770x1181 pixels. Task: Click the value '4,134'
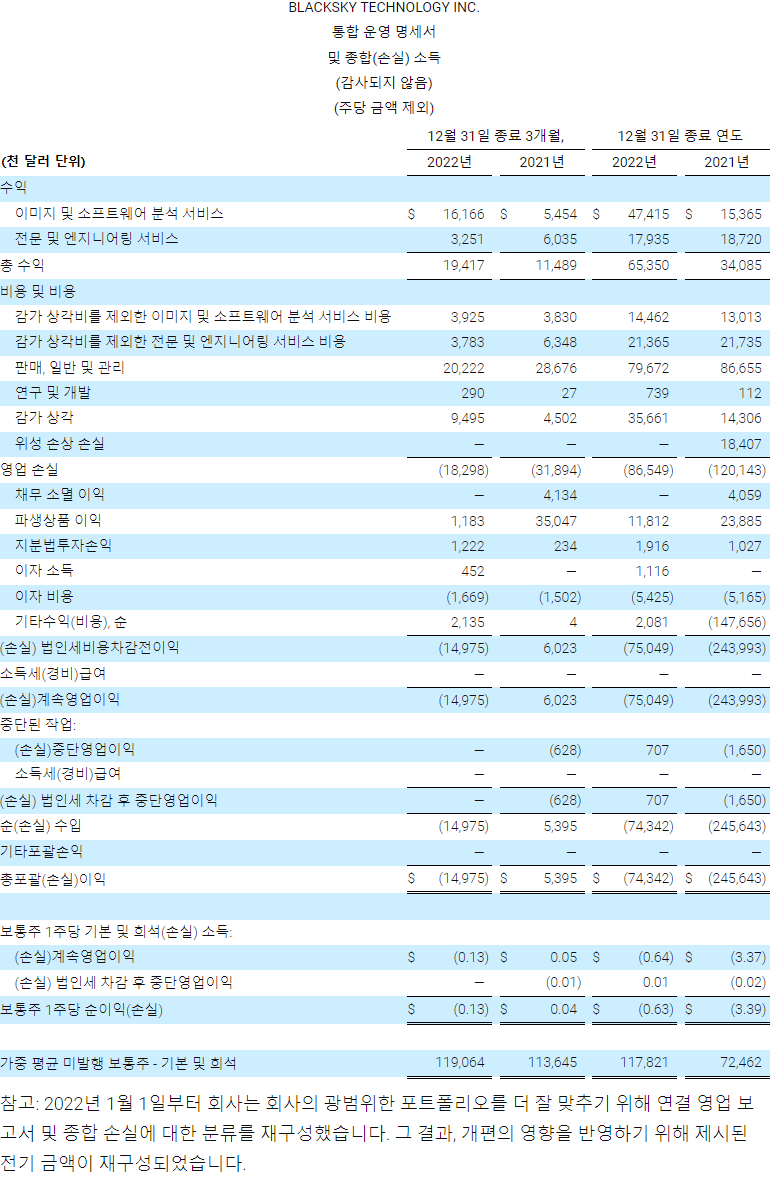(x=560, y=496)
